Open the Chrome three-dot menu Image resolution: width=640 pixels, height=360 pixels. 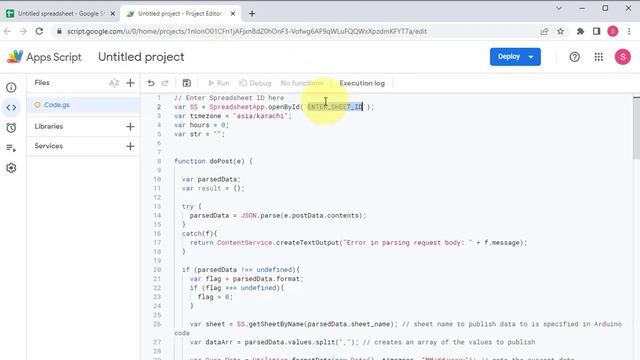(629, 31)
